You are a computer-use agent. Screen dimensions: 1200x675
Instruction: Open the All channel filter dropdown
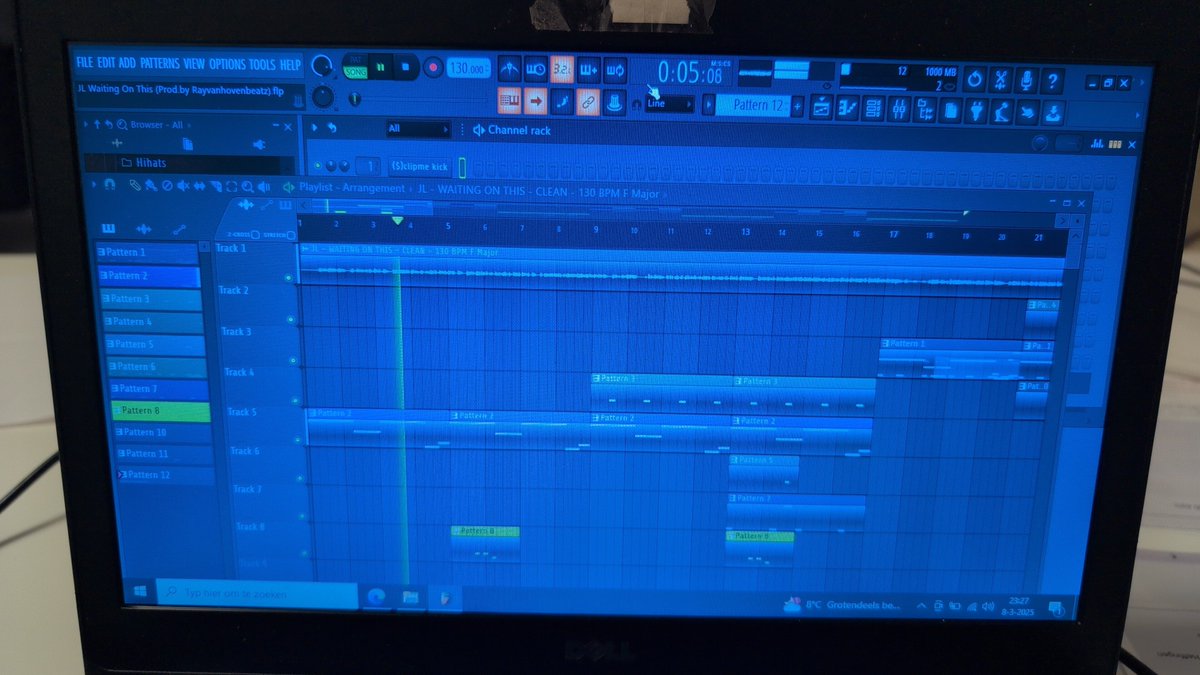point(418,129)
